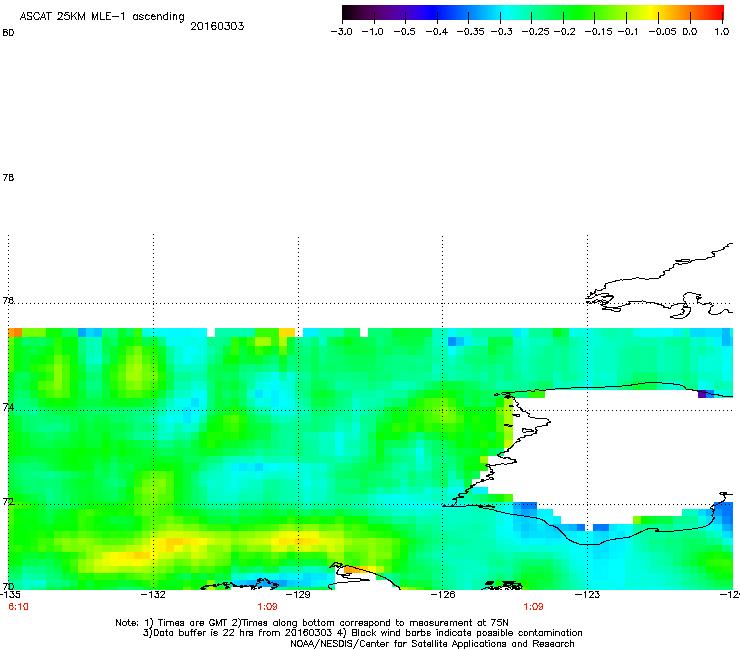Select the -3.0 color scale label
This screenshot has width=740, height=650.
tap(341, 32)
